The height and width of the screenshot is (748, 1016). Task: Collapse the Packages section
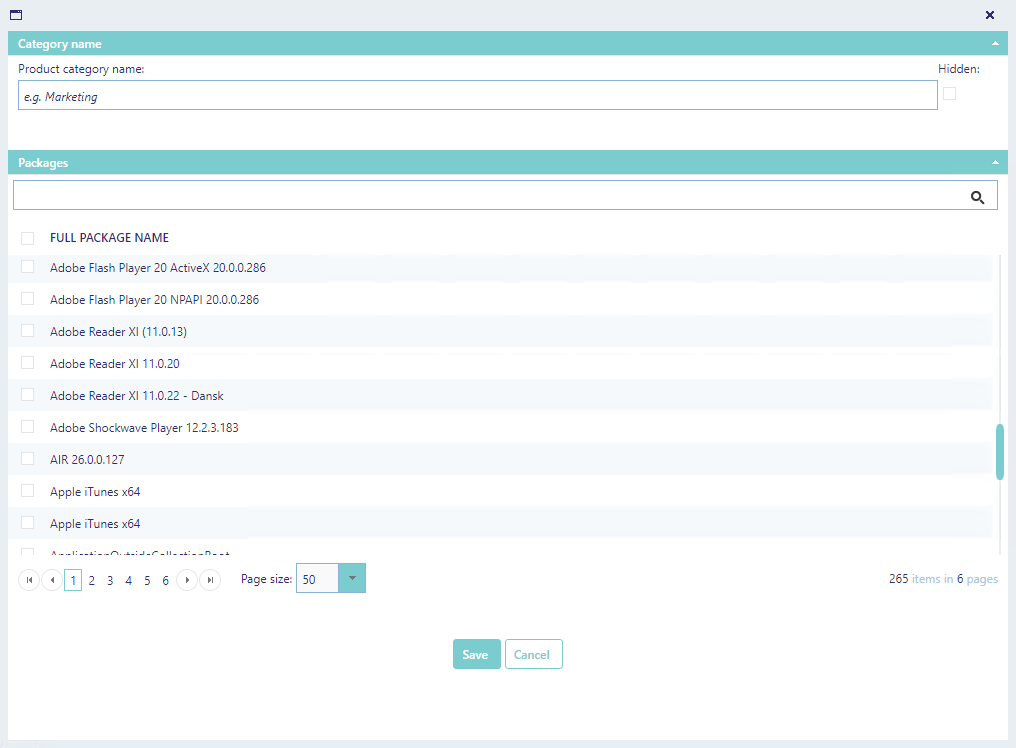coord(995,162)
